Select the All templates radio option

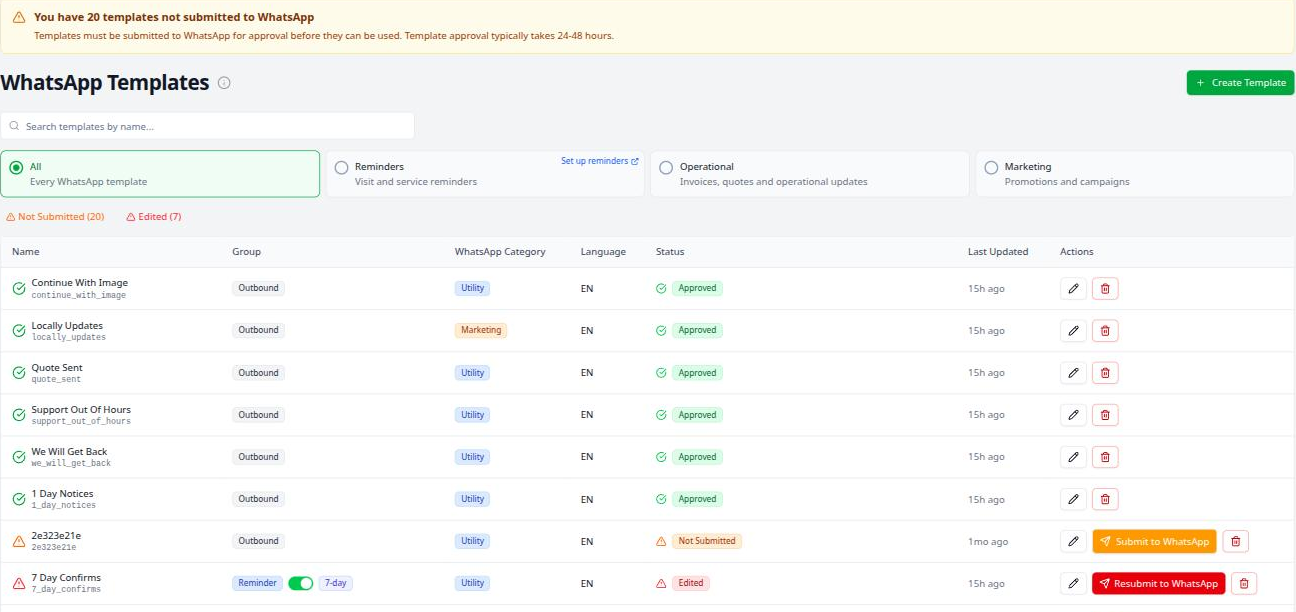pyautogui.click(x=16, y=168)
